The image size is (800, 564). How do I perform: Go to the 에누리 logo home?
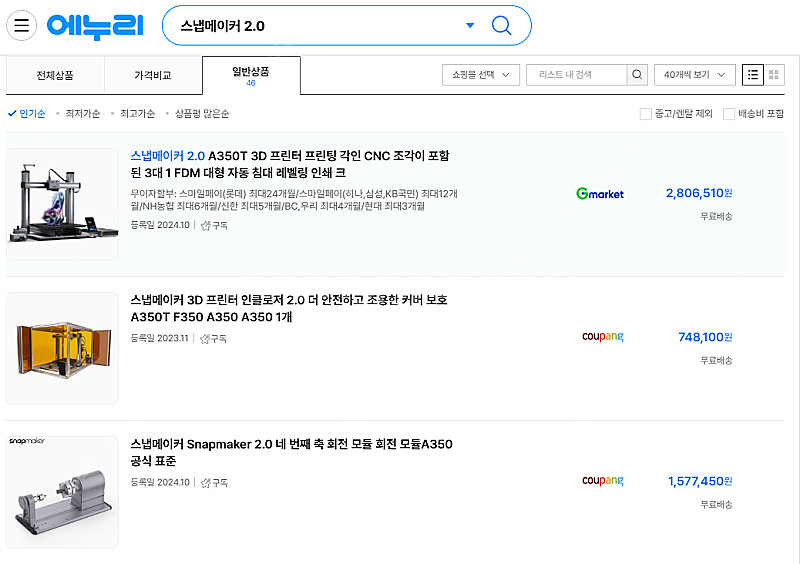tap(95, 27)
